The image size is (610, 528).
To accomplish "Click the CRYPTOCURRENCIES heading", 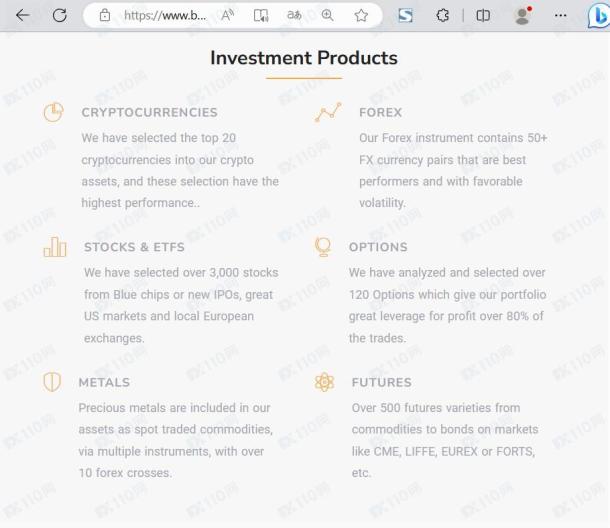I will click(x=149, y=112).
